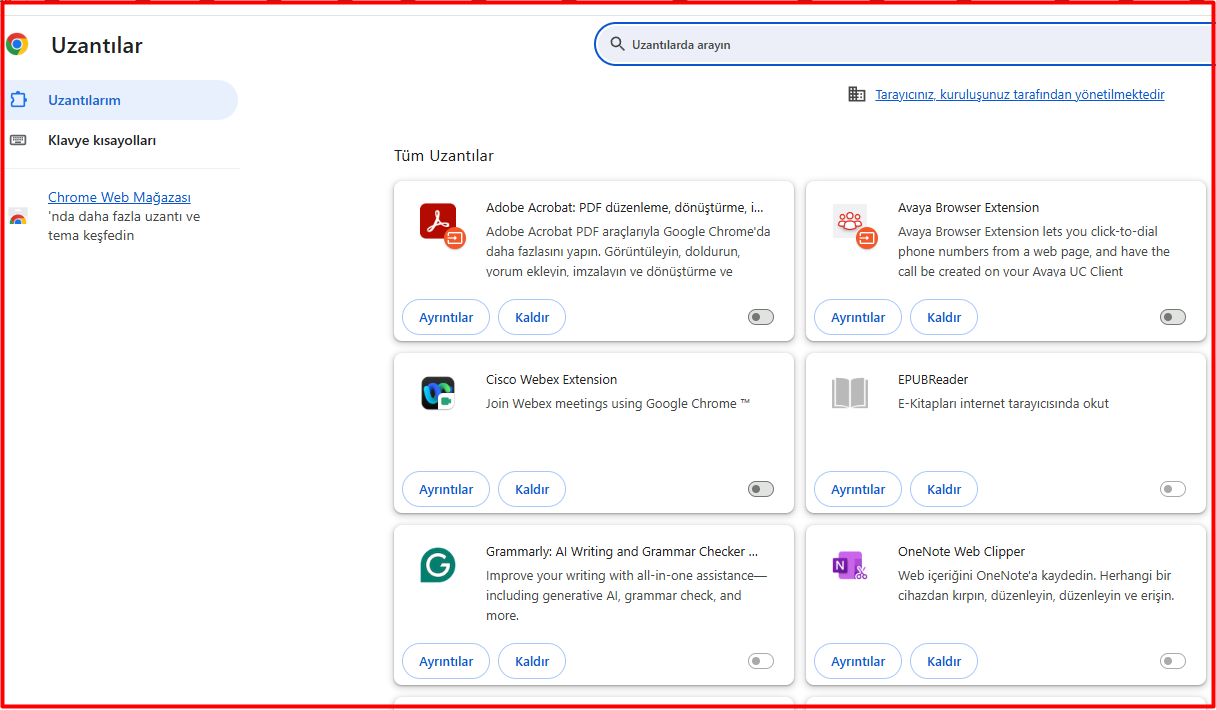Image resolution: width=1216 pixels, height=710 pixels.
Task: Click Kaldır for Cisco Webex Extension
Action: tap(532, 489)
